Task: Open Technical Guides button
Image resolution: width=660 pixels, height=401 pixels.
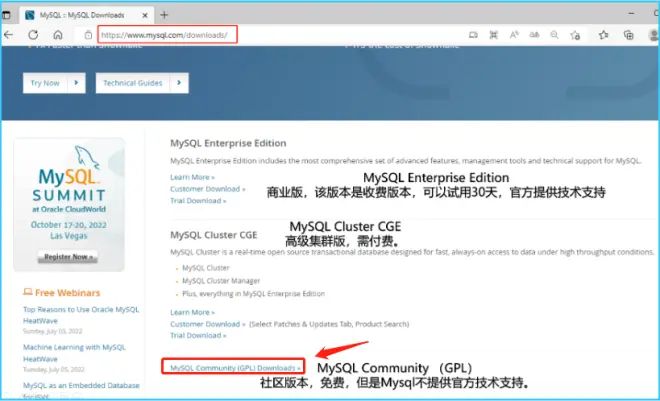Action: coord(133,83)
